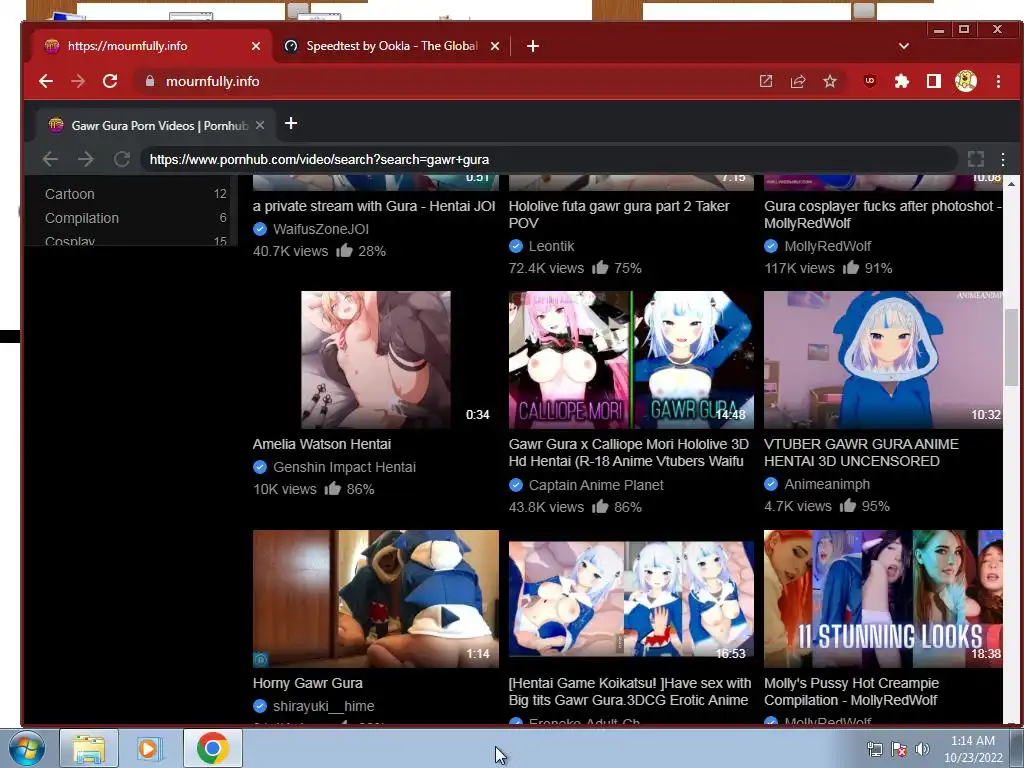Open the Action Center flag icon

(x=899, y=749)
